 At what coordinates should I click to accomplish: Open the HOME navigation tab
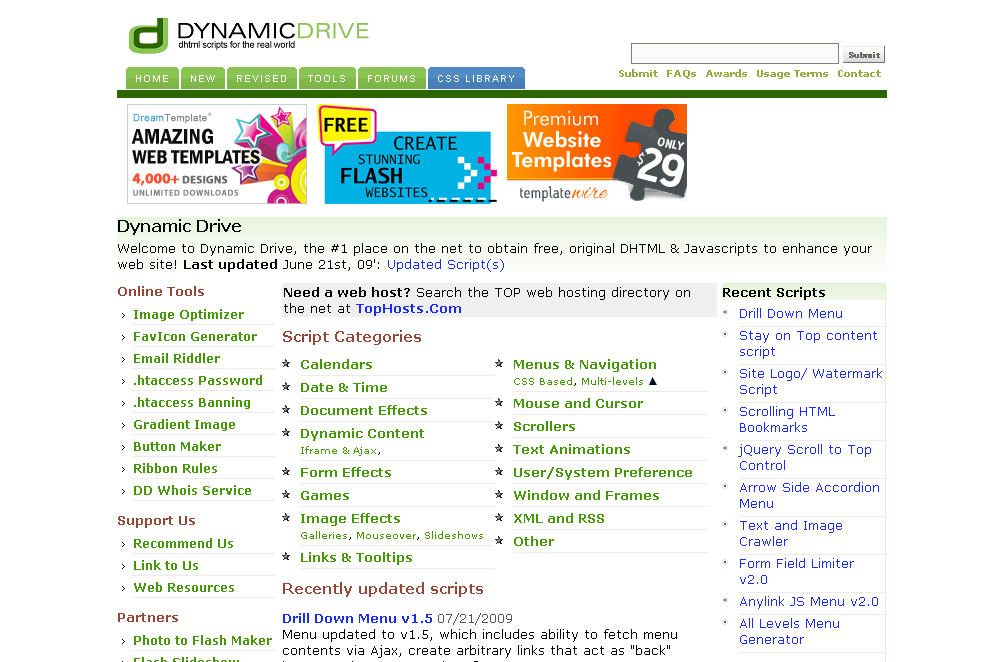152,79
